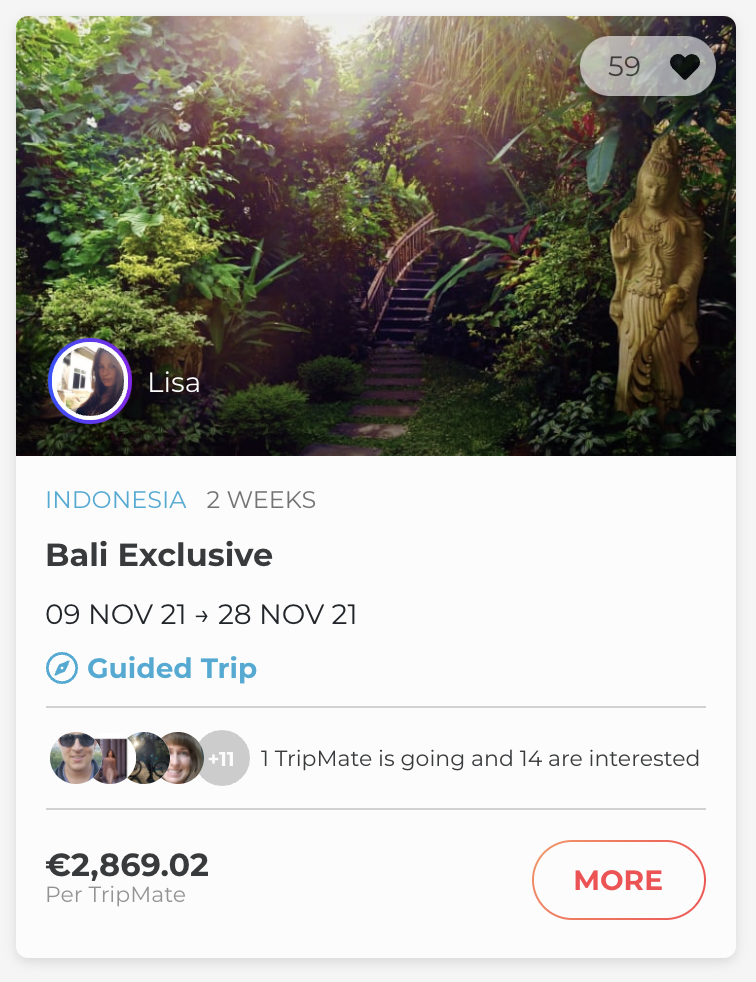The height and width of the screenshot is (982, 756).
Task: Click the €2,869.02 price
Action: click(x=127, y=864)
